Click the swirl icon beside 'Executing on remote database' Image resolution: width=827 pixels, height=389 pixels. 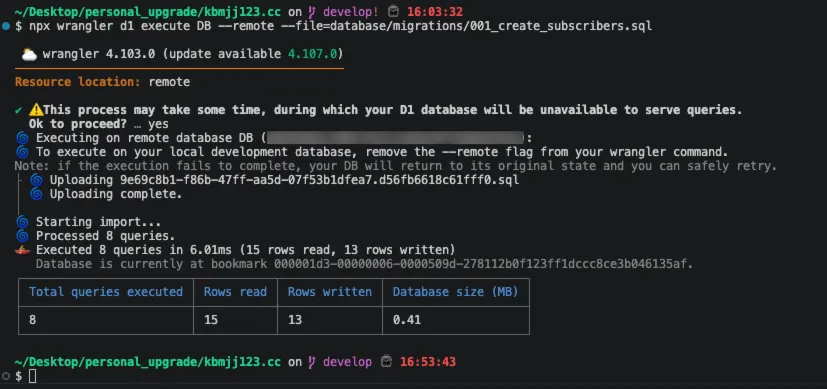tap(22, 138)
